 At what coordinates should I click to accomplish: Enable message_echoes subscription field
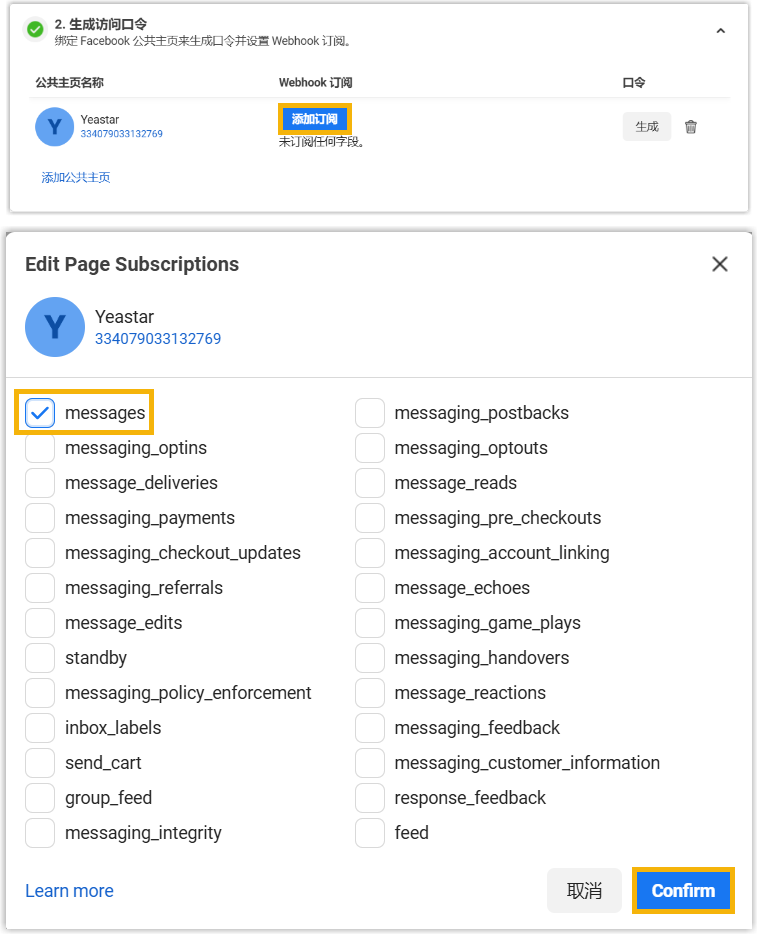(x=370, y=588)
